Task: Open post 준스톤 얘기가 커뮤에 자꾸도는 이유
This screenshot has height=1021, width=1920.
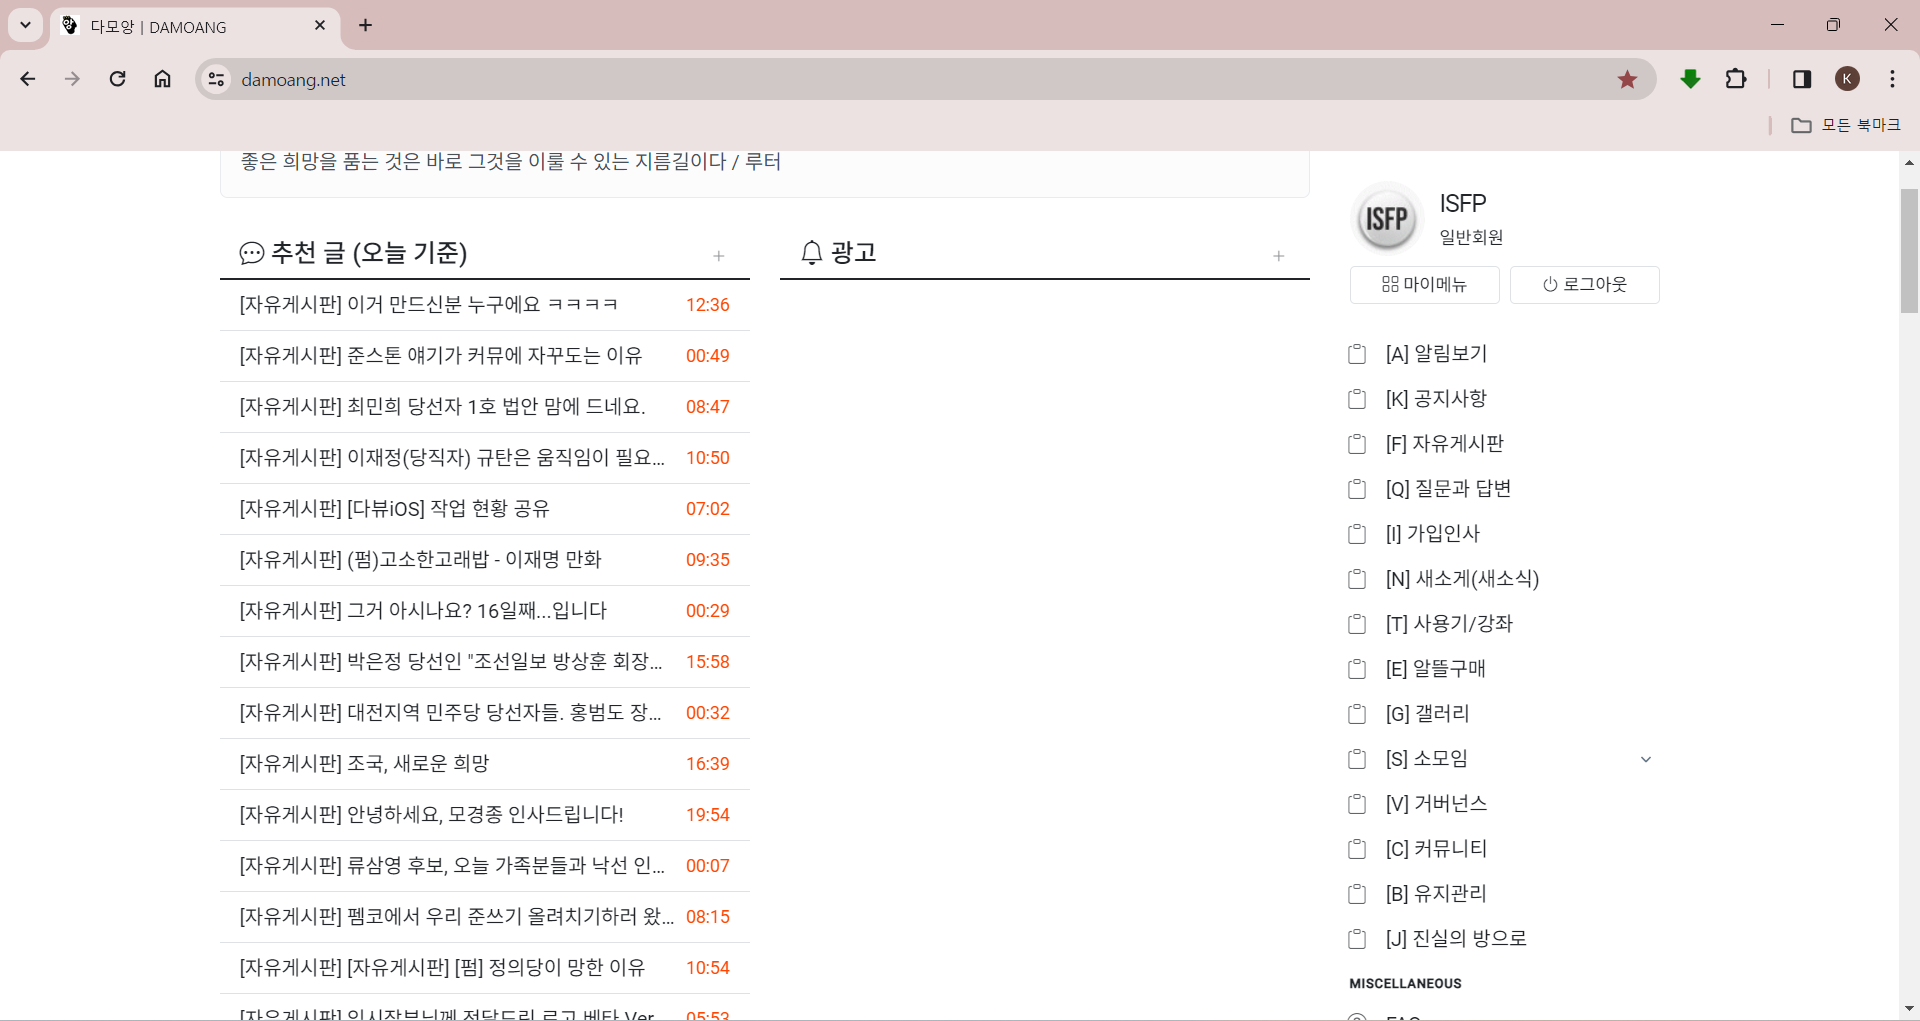Action: coord(440,356)
